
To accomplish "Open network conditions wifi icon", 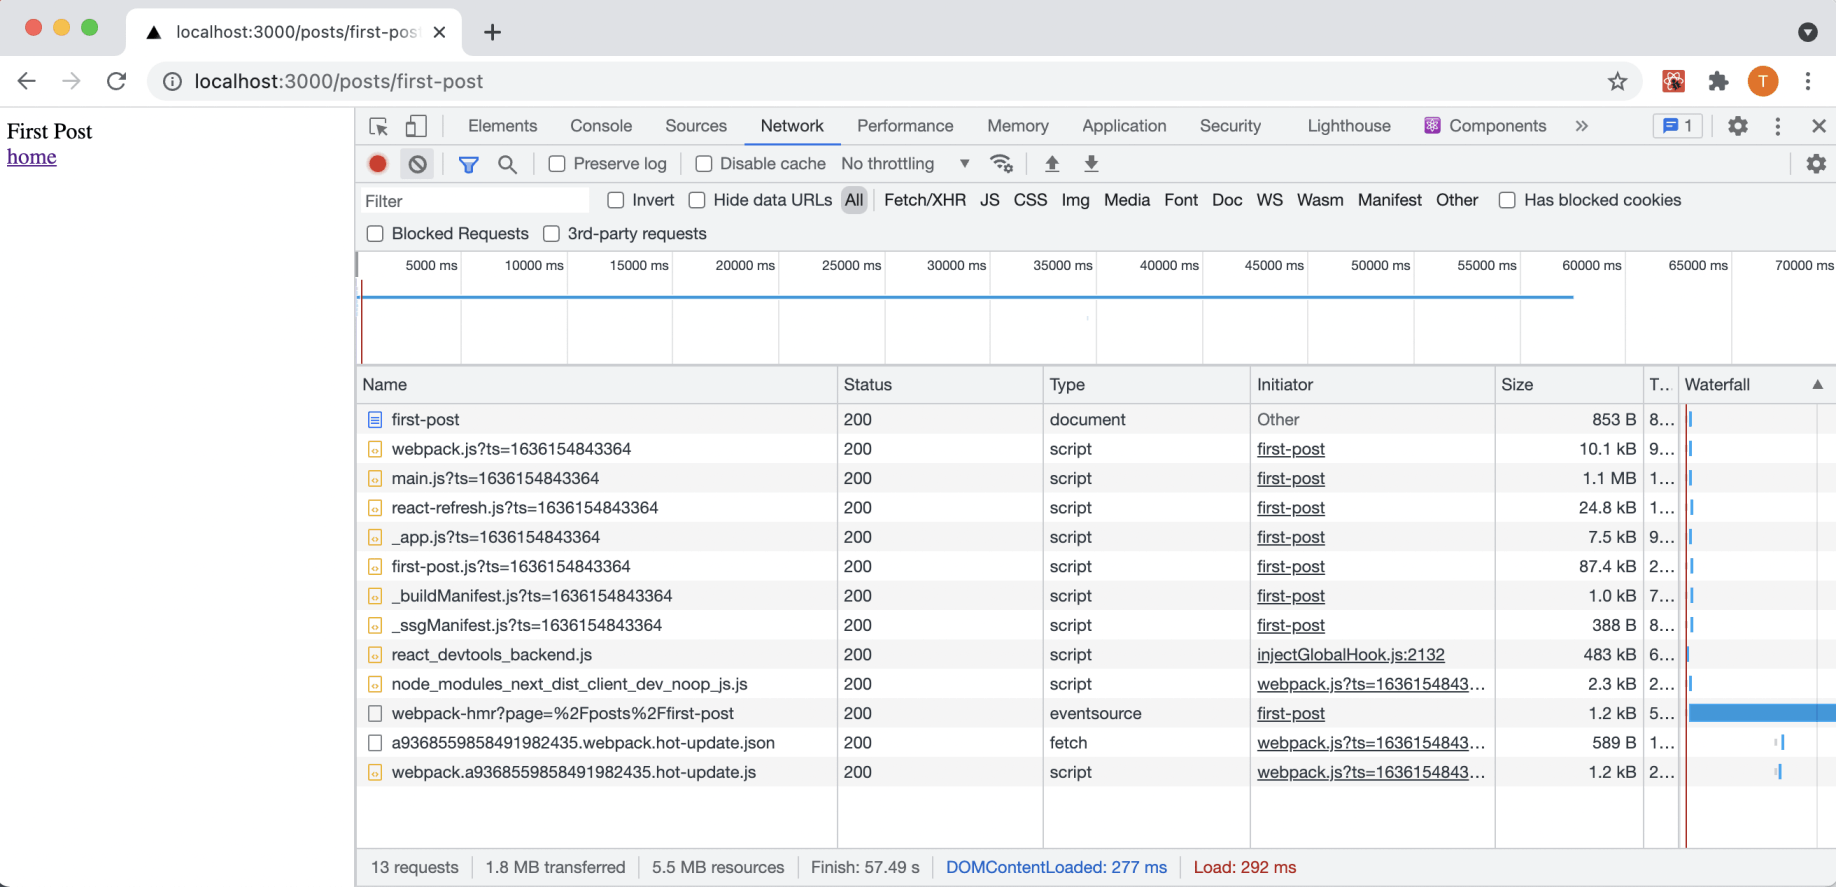I will pyautogui.click(x=1001, y=164).
